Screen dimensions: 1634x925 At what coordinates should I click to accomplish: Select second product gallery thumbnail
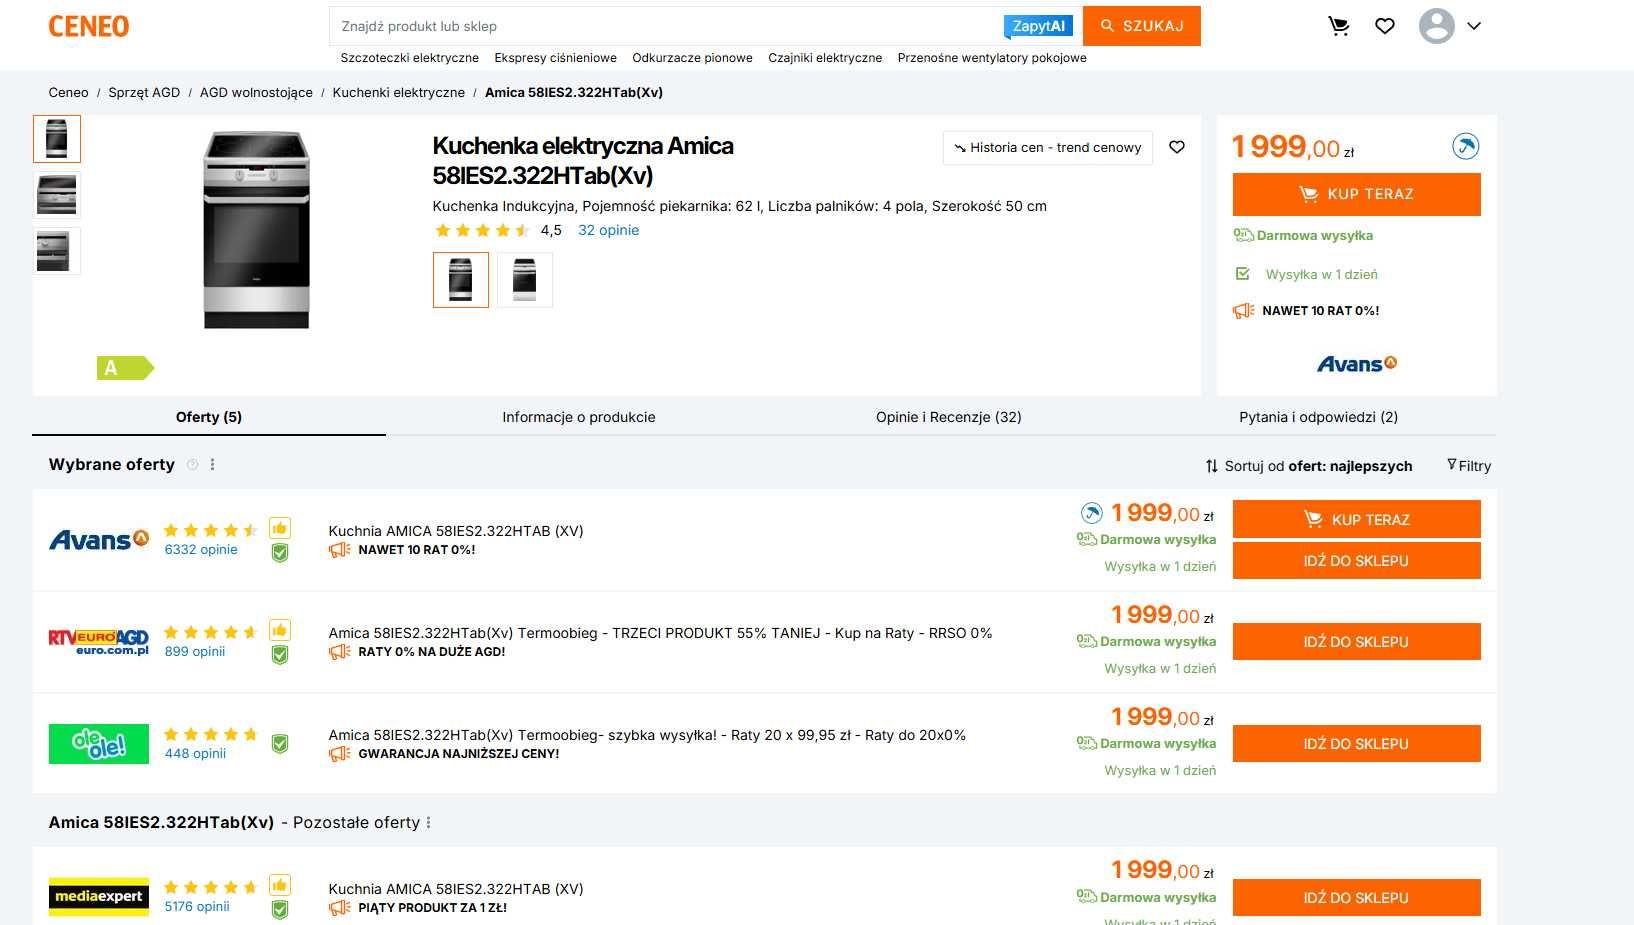(x=57, y=195)
